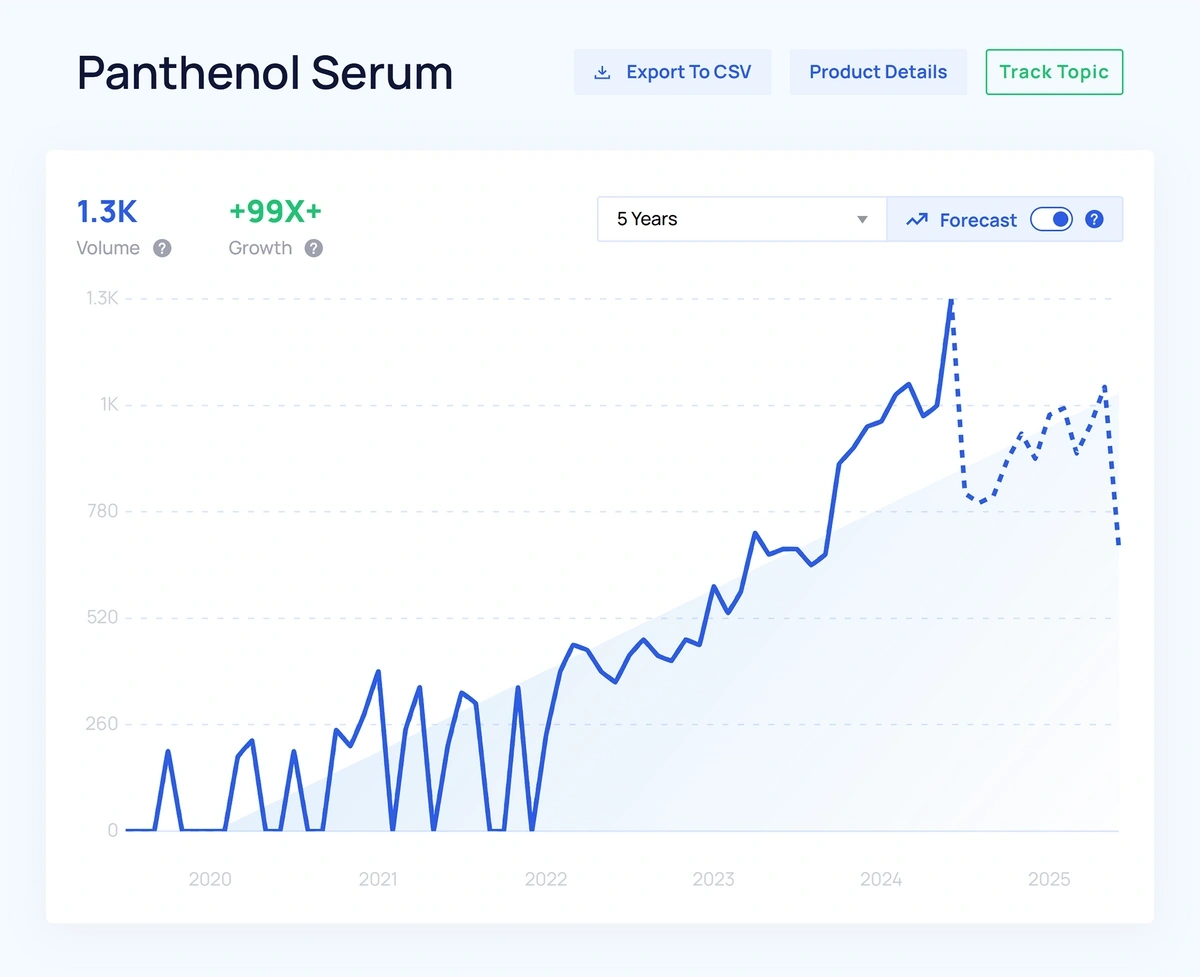This screenshot has width=1200, height=977.
Task: Click the 2021 x-axis label
Action: [x=378, y=879]
